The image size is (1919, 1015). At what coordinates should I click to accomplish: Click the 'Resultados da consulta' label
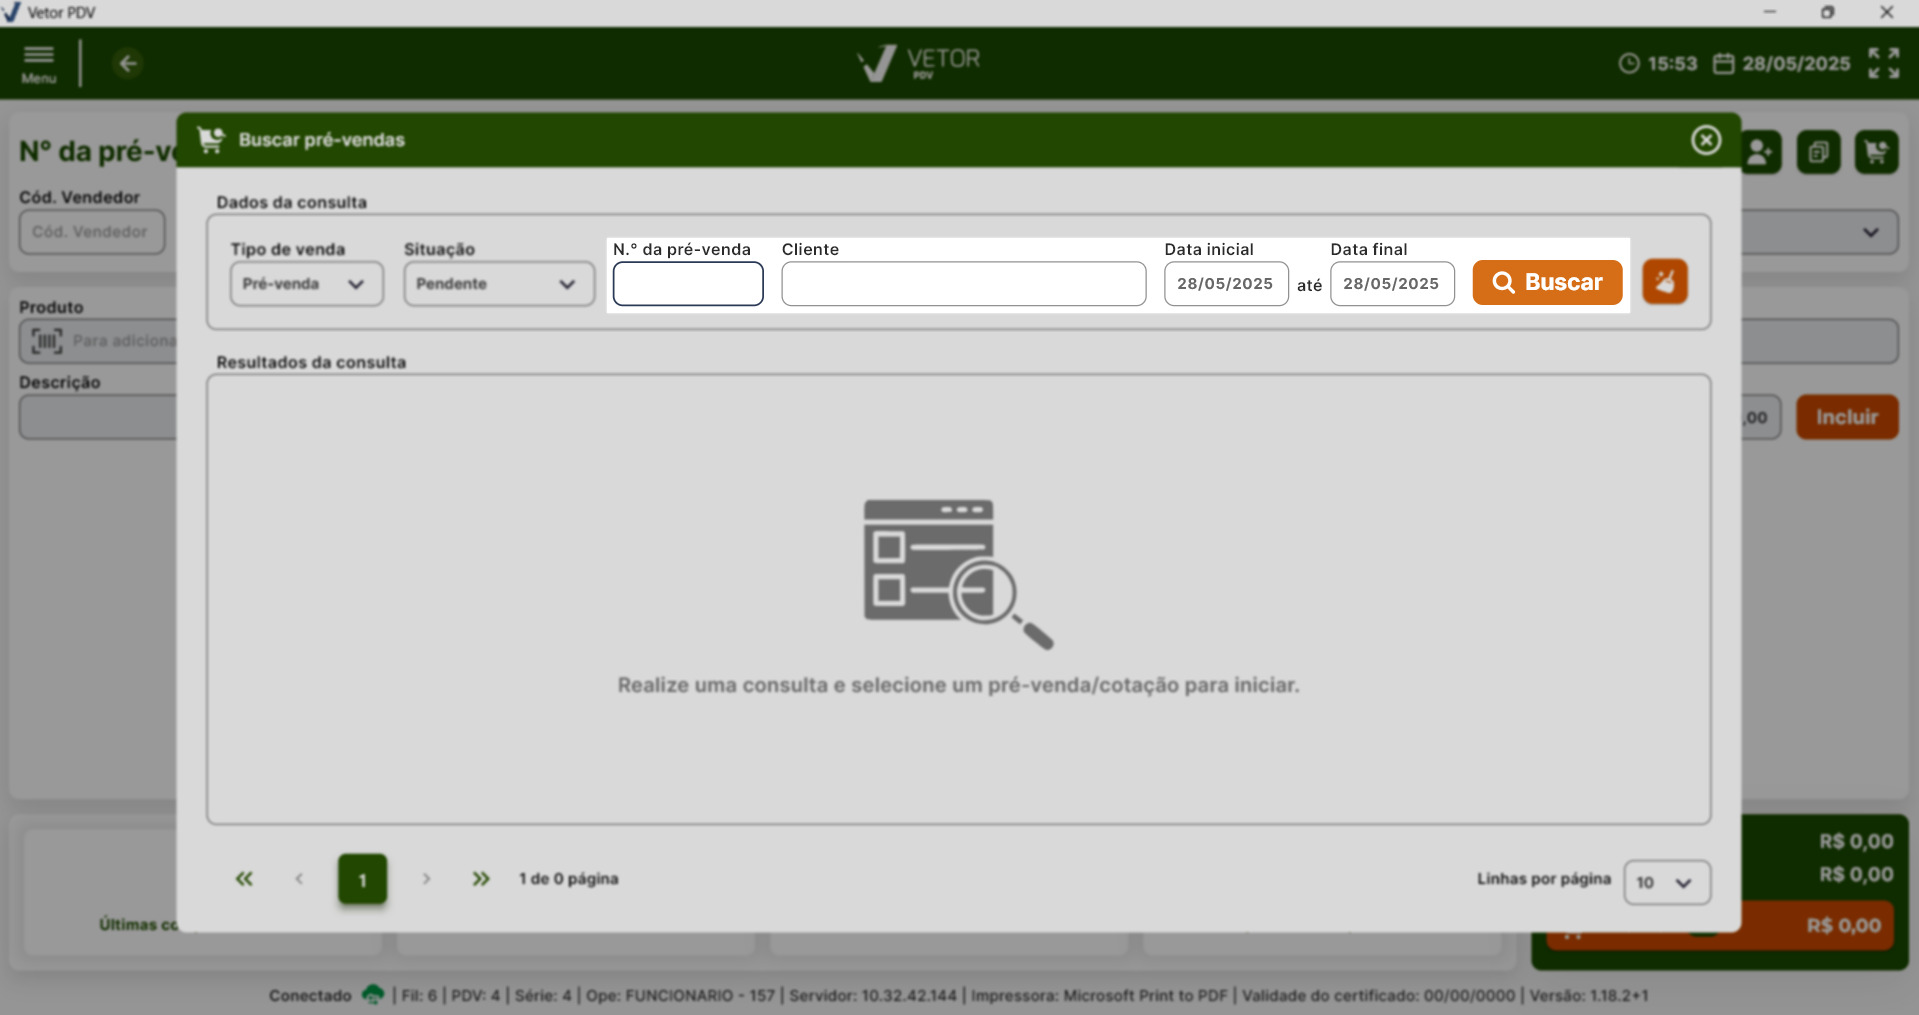(x=311, y=362)
